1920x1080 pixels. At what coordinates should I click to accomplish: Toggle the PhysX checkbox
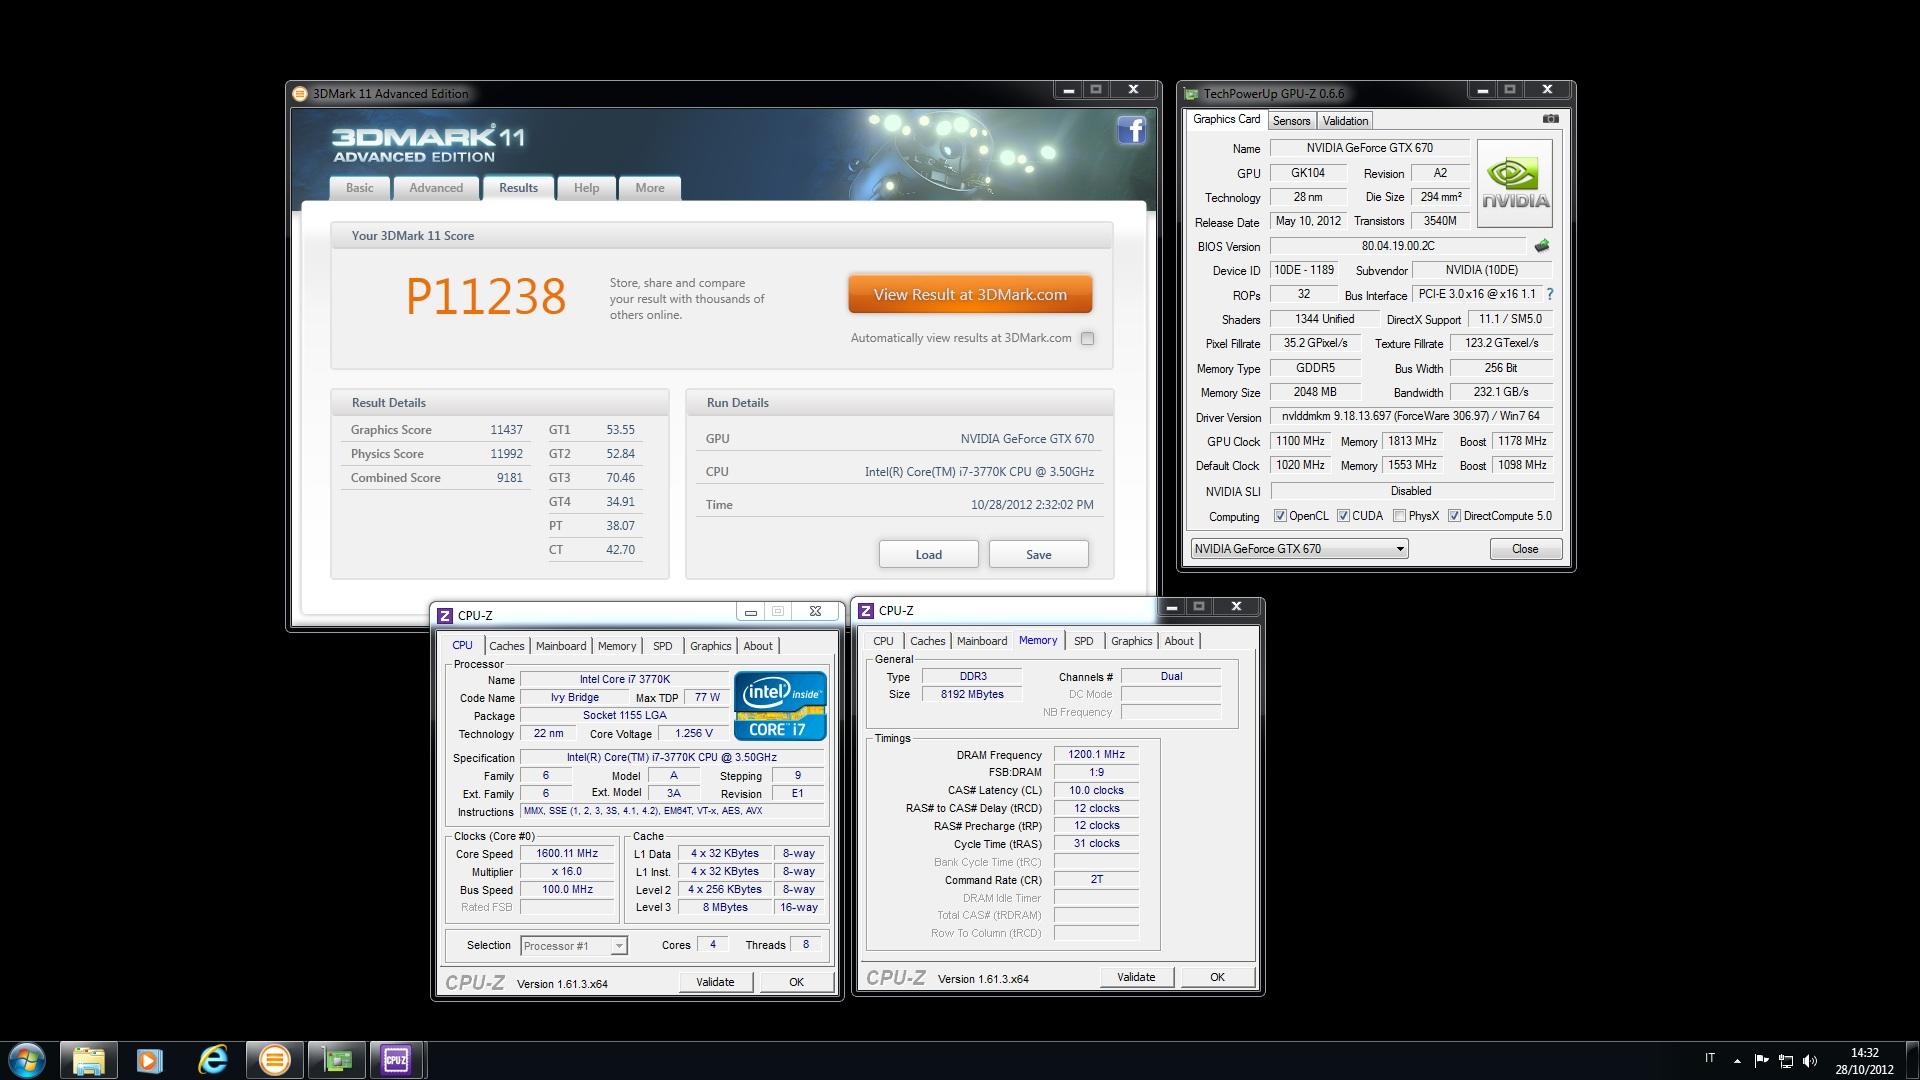(x=1399, y=517)
